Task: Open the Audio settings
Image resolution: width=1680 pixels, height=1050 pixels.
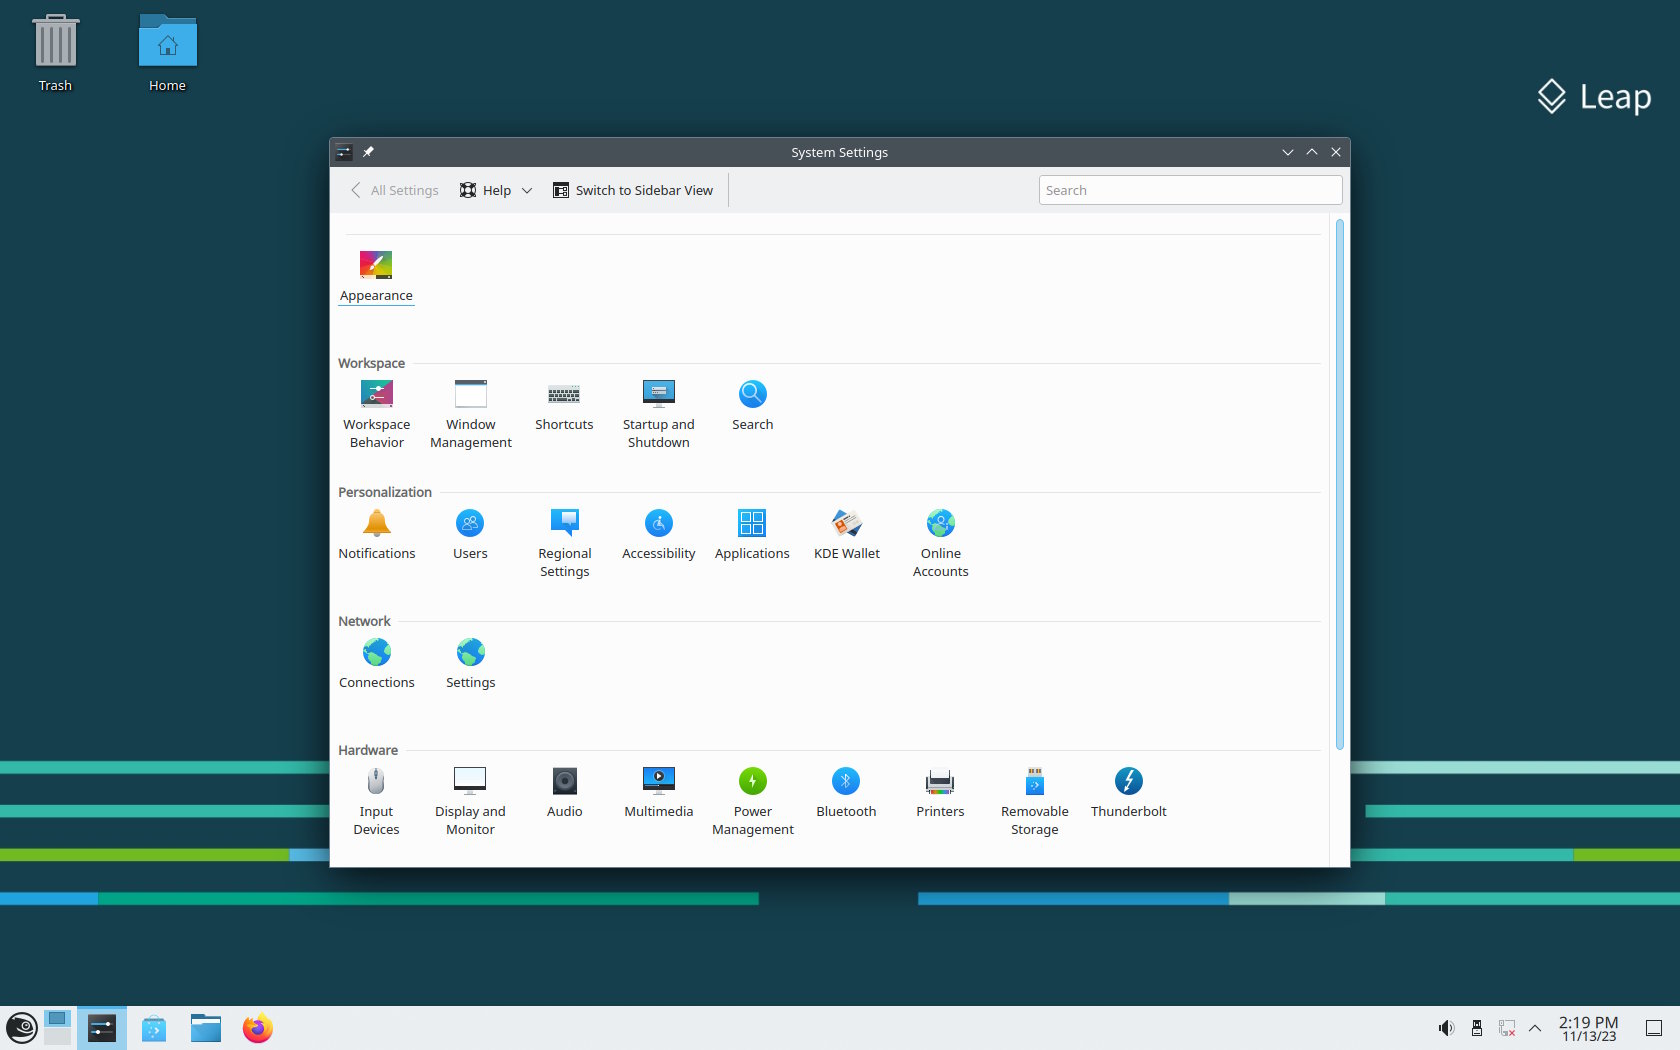Action: (x=564, y=793)
